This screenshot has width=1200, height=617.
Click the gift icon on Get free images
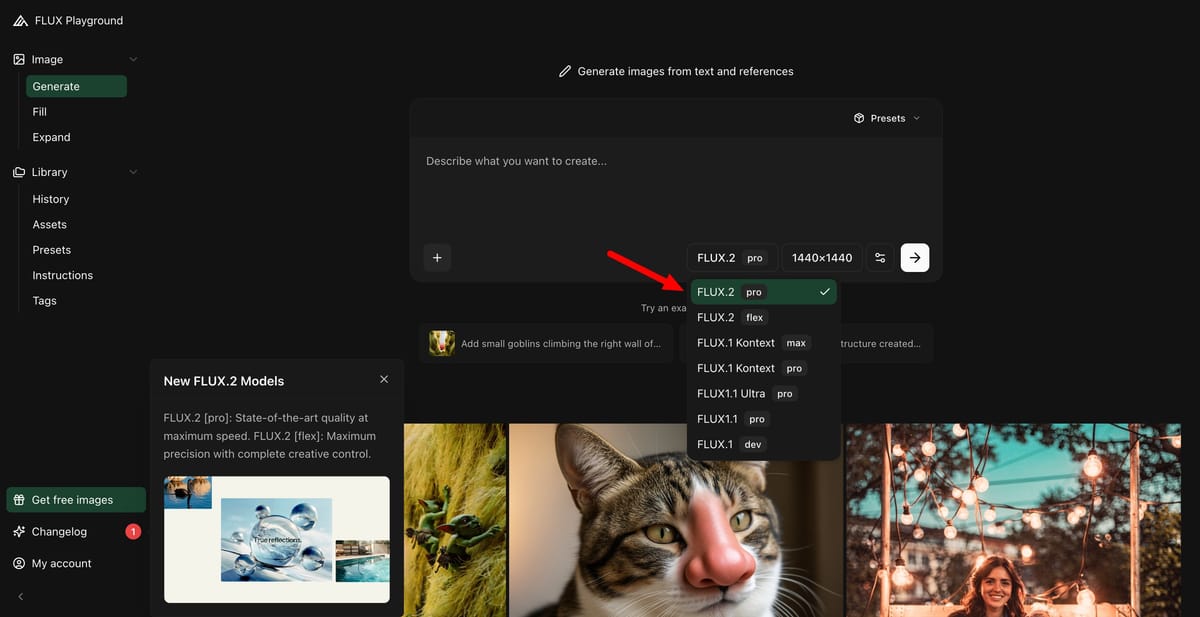[x=19, y=499]
